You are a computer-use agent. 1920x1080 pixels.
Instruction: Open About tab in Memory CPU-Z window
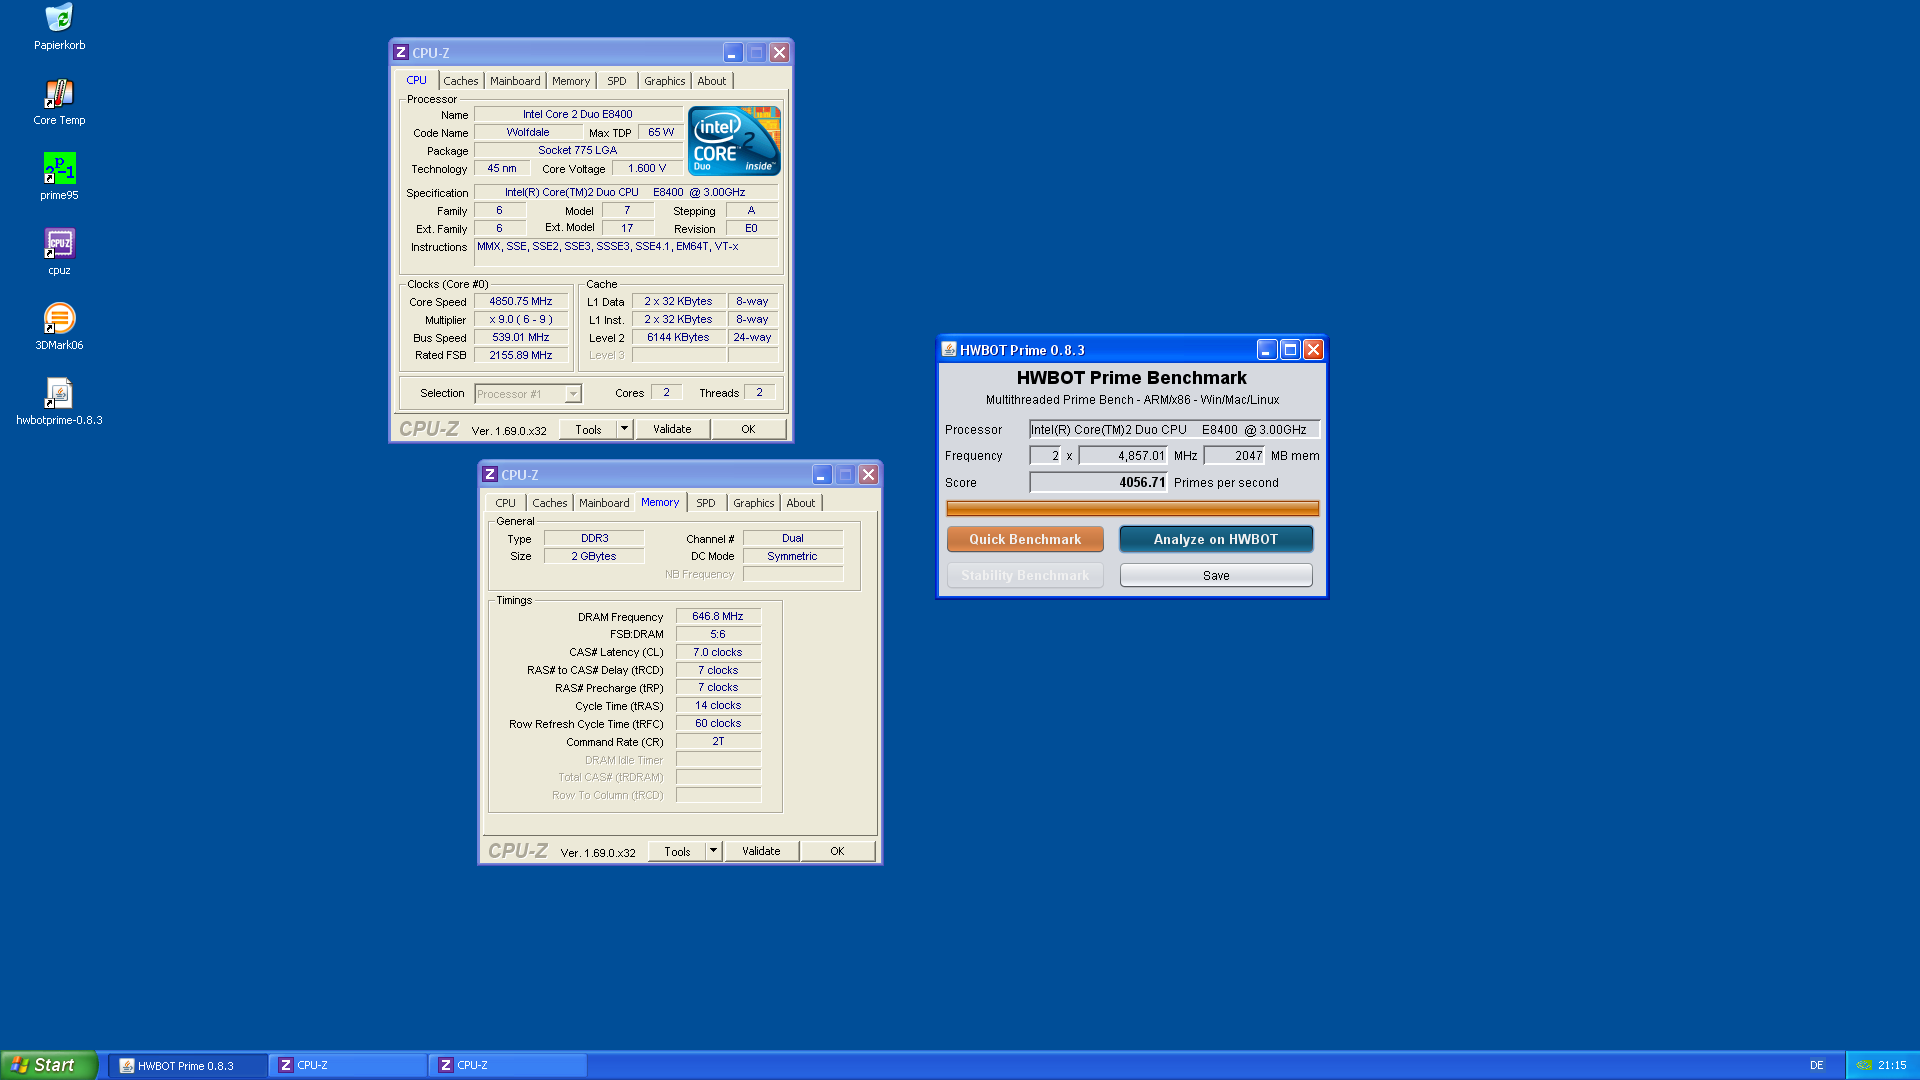click(x=801, y=503)
